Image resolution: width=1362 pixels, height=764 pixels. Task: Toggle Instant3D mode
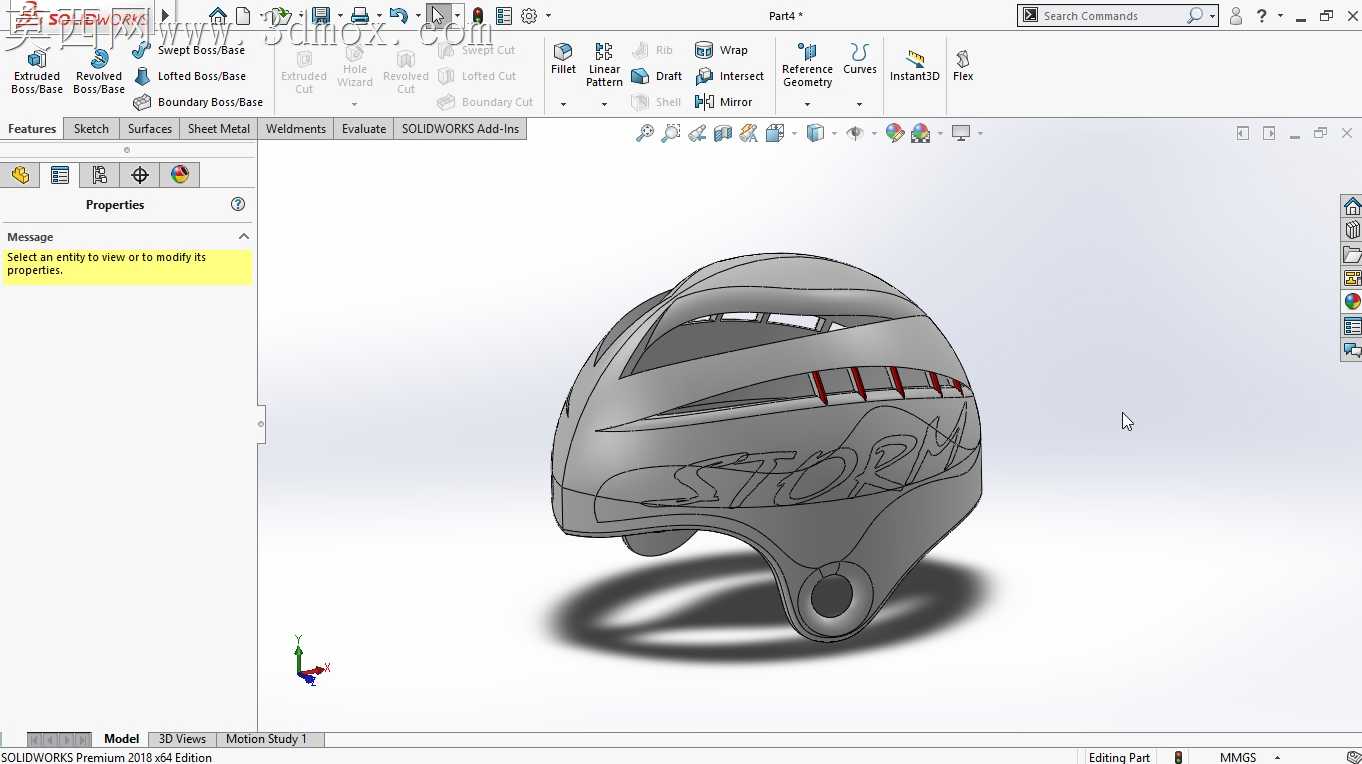coord(914,66)
